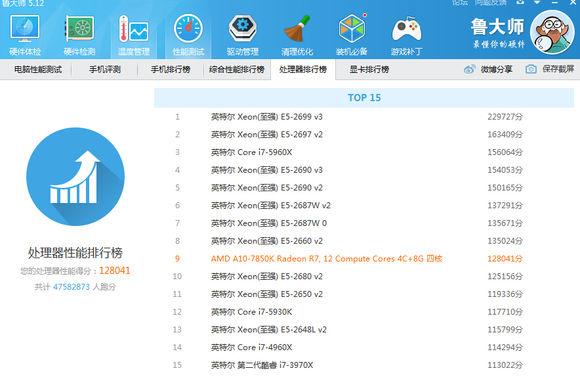Open the 硬件体检 hardware checkup icon

tap(25, 35)
